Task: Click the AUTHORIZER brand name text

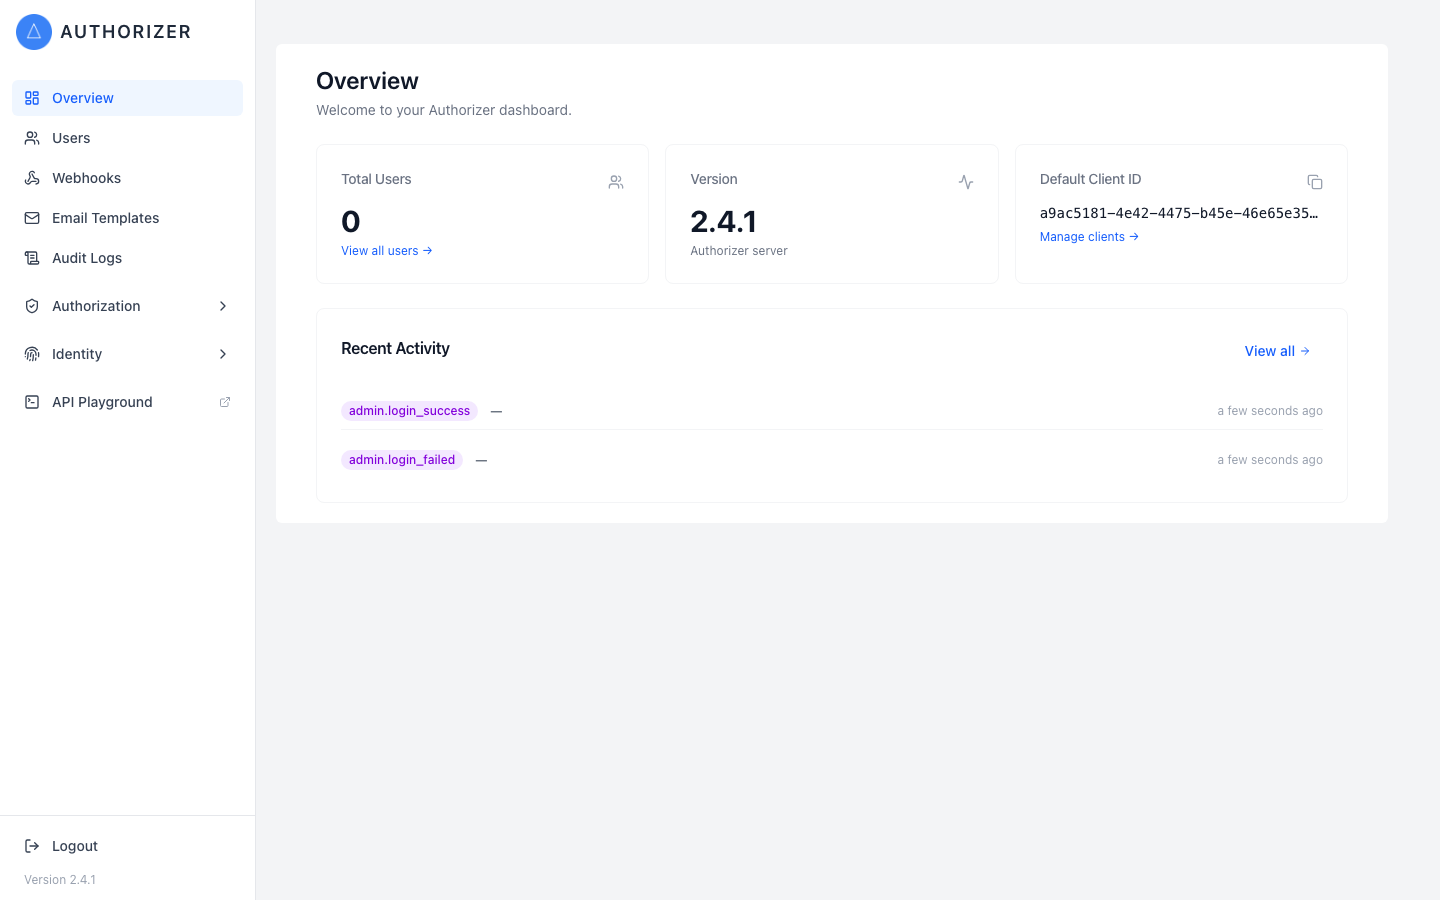Action: click(126, 32)
